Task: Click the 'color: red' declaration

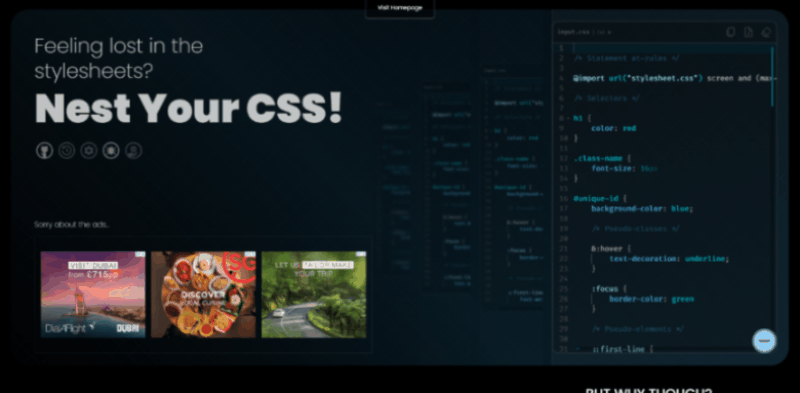Action: [x=614, y=129]
